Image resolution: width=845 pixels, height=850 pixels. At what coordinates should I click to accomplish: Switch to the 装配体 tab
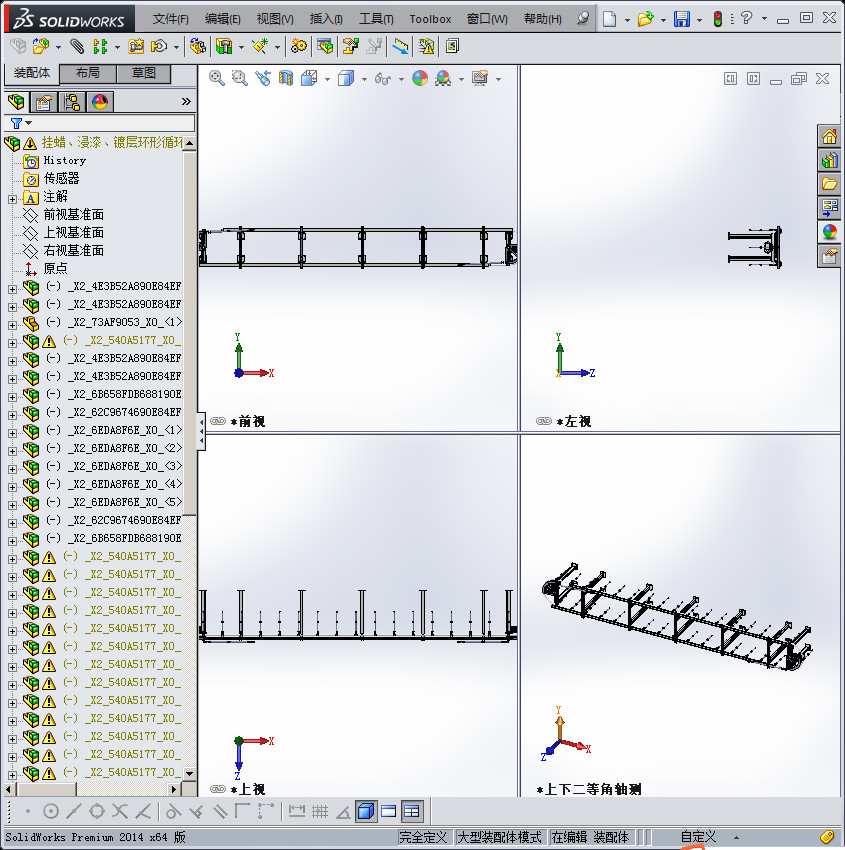pos(32,73)
